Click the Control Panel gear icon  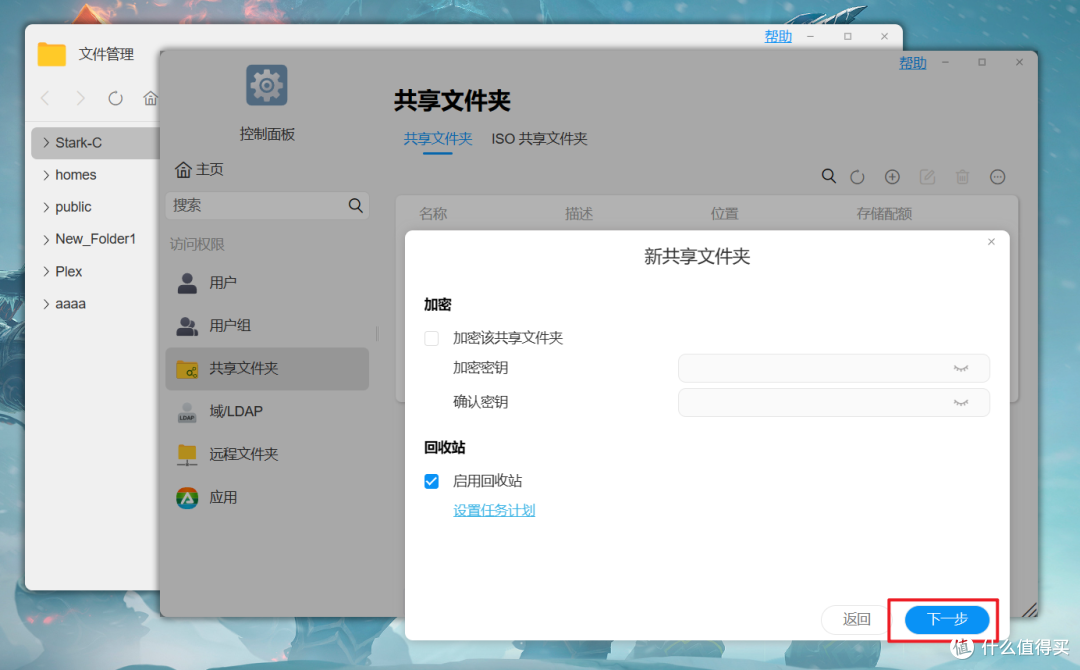[267, 85]
